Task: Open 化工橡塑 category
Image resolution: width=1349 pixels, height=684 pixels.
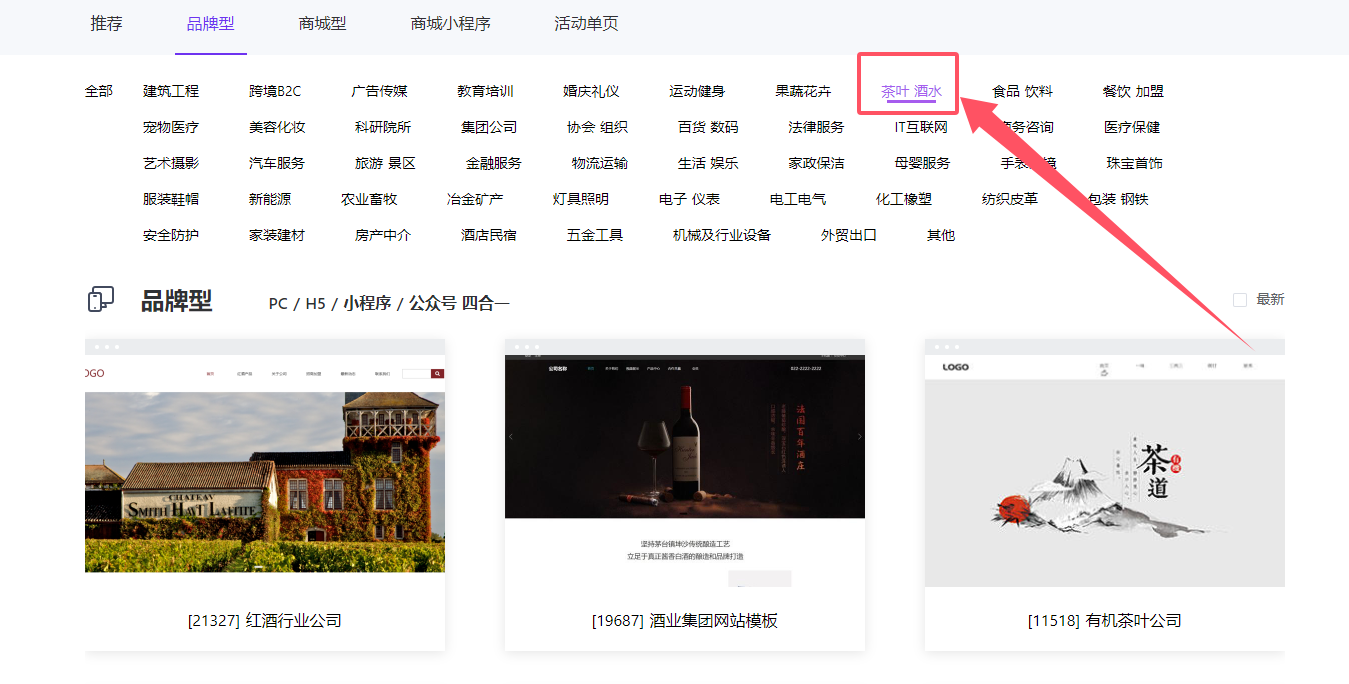Action: click(904, 199)
